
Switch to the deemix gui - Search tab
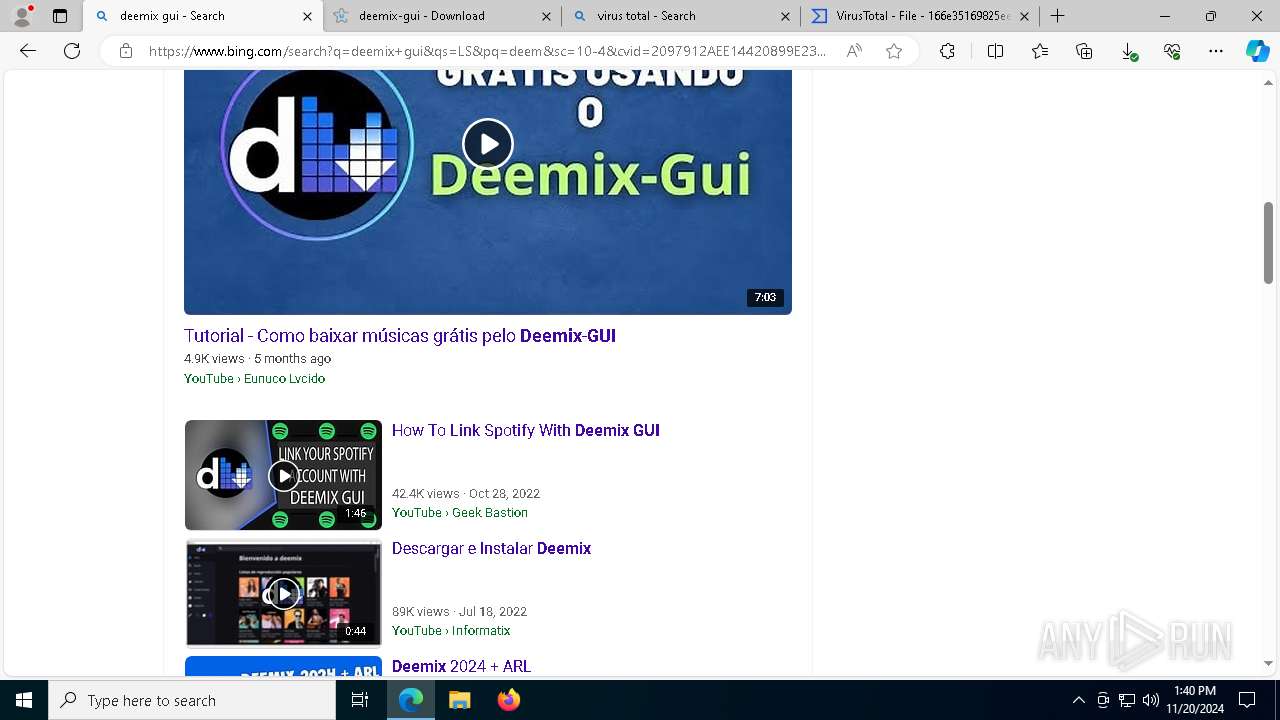(203, 16)
